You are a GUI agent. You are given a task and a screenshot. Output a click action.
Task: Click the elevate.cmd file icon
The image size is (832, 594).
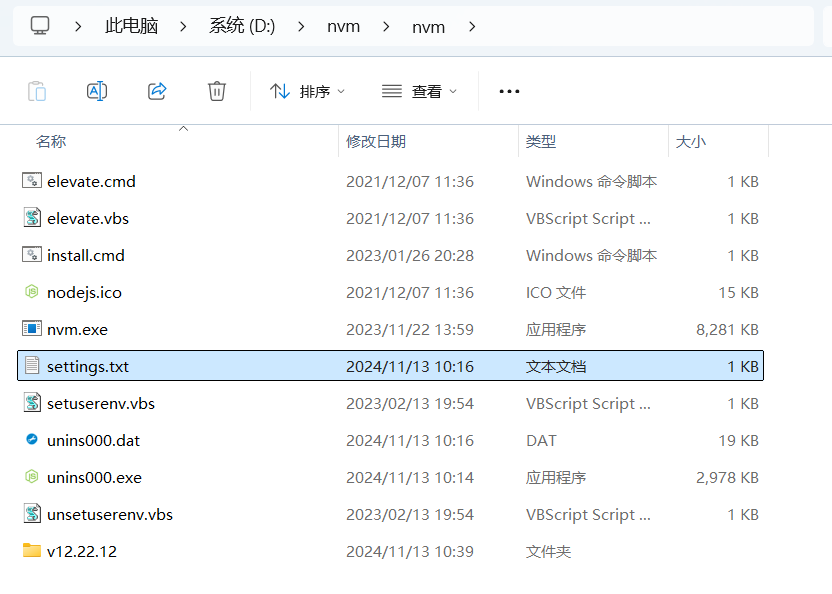(x=32, y=181)
